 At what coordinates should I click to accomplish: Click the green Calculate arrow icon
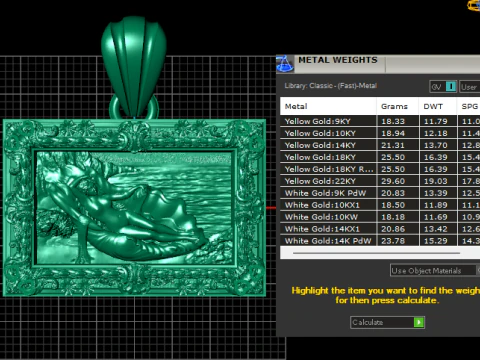[419, 322]
